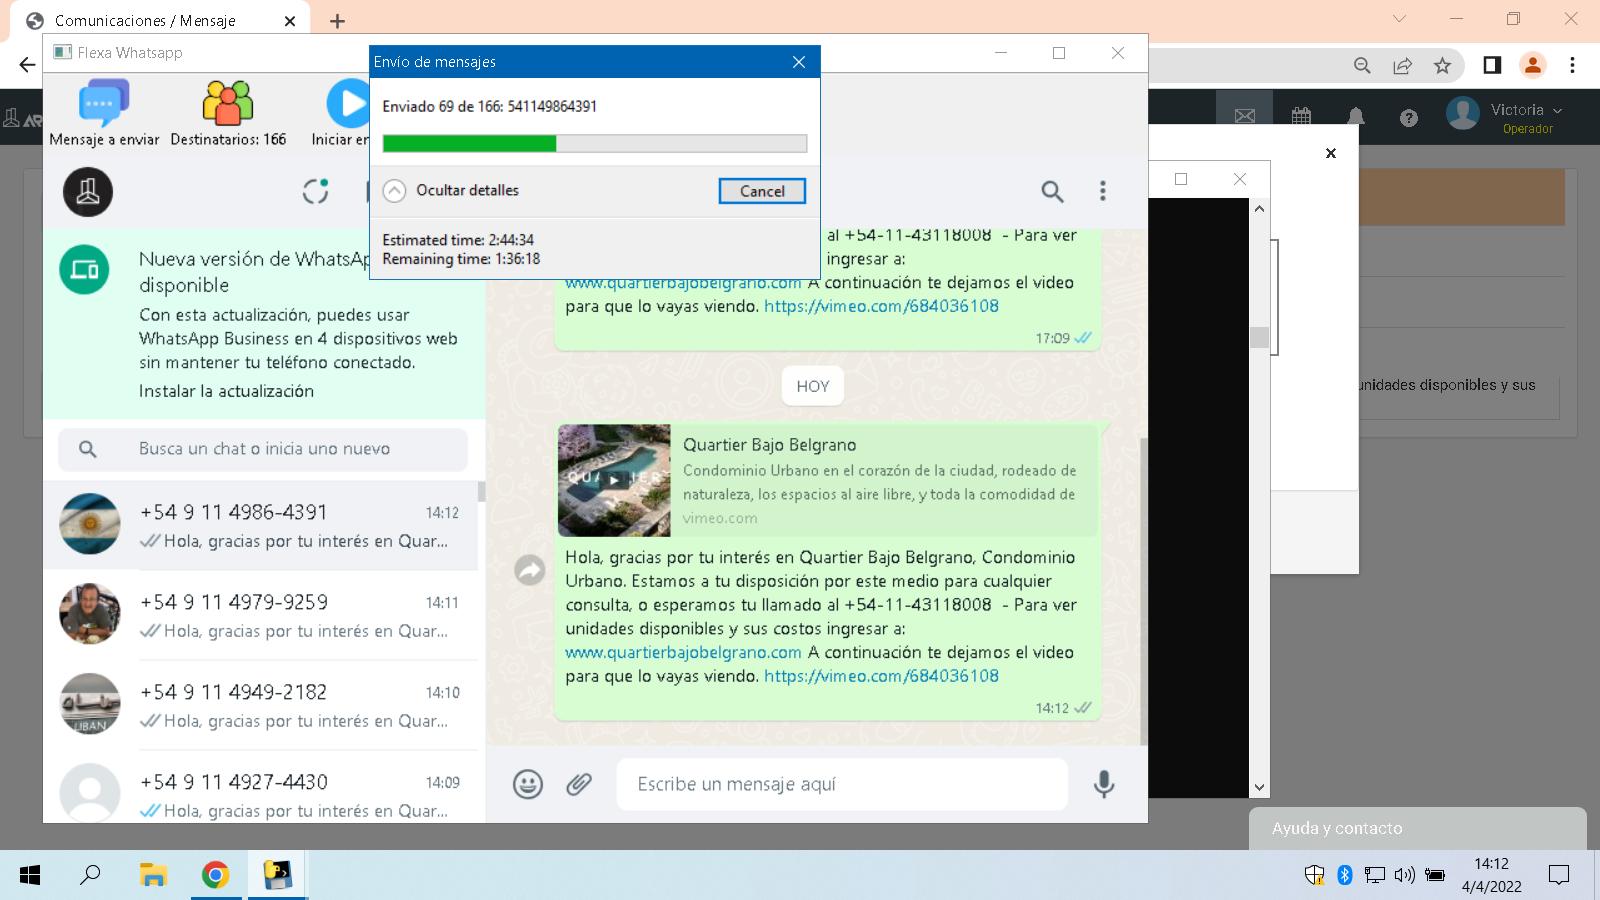Go back in the browser

coord(27,65)
